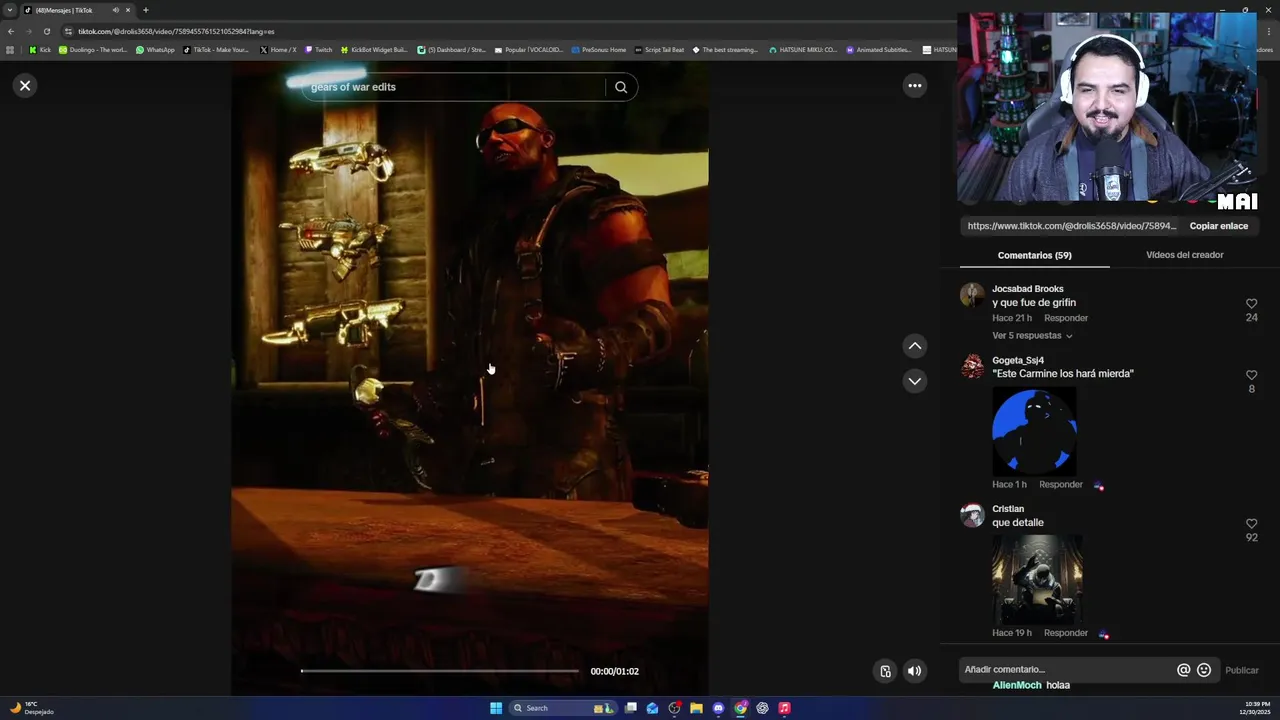Open the KickBot Widget Builder bookmark
1280x720 pixels.
pyautogui.click(x=374, y=50)
